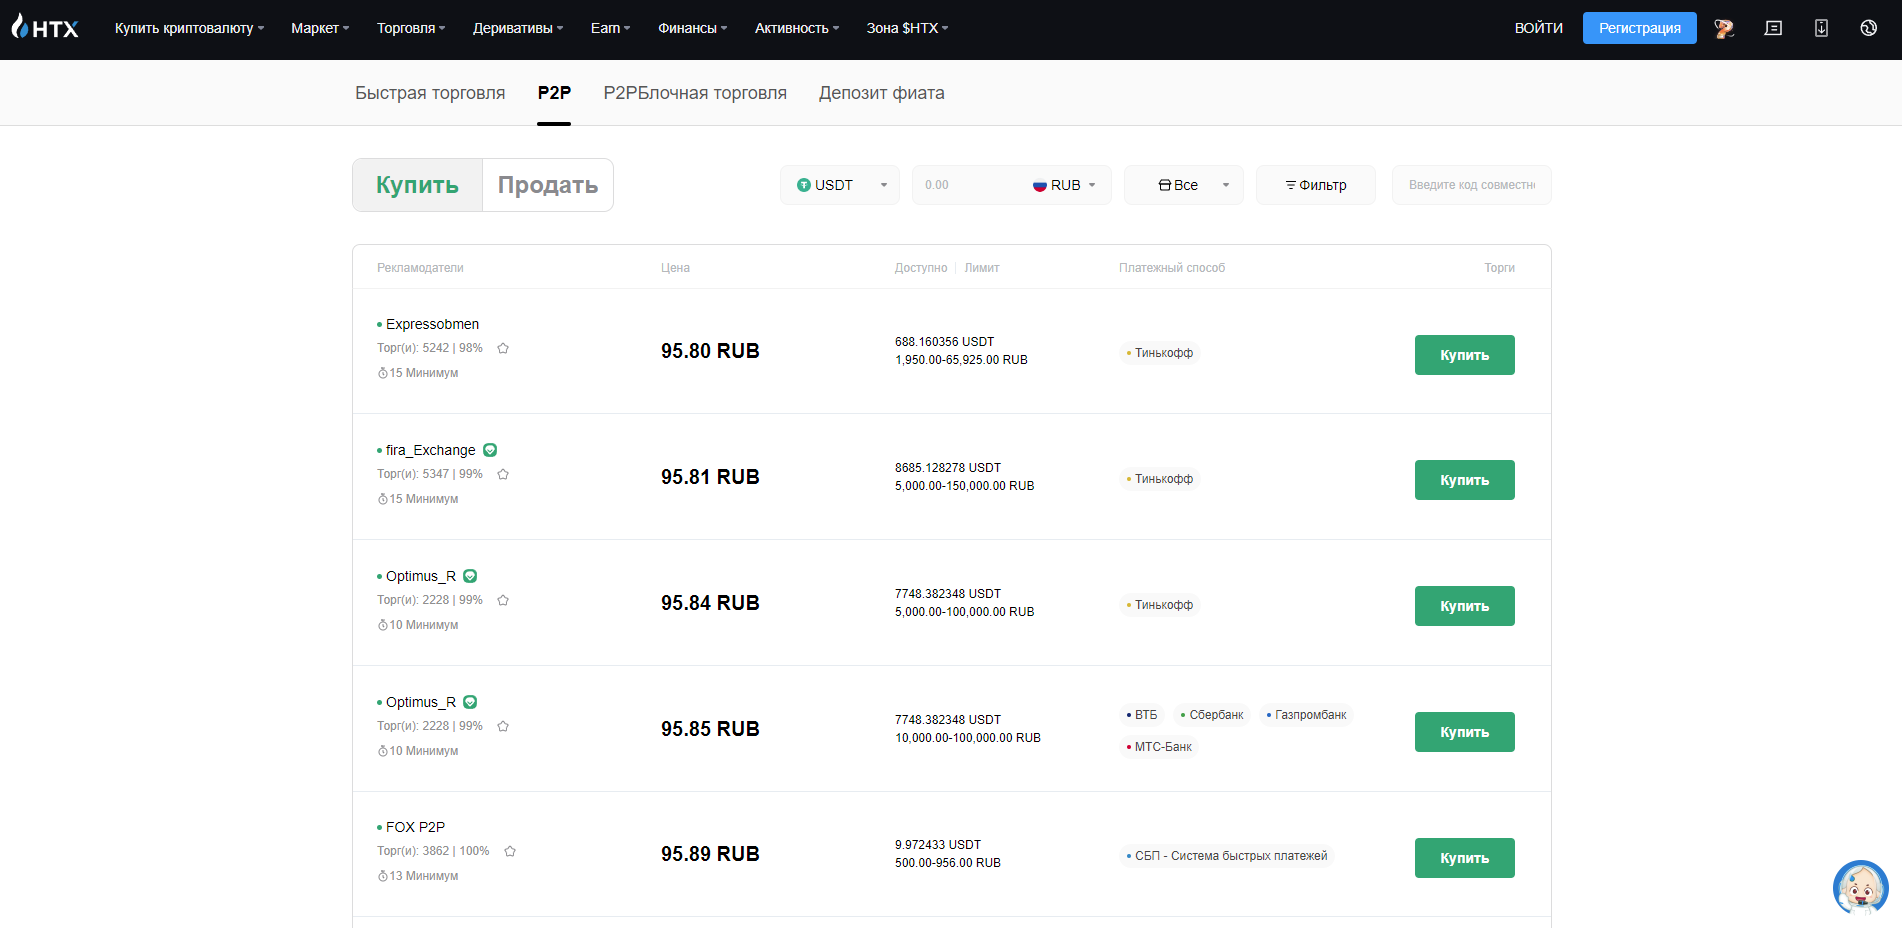Click the СБП - Система быстрых платежей tag
1902x928 pixels.
tap(1227, 856)
